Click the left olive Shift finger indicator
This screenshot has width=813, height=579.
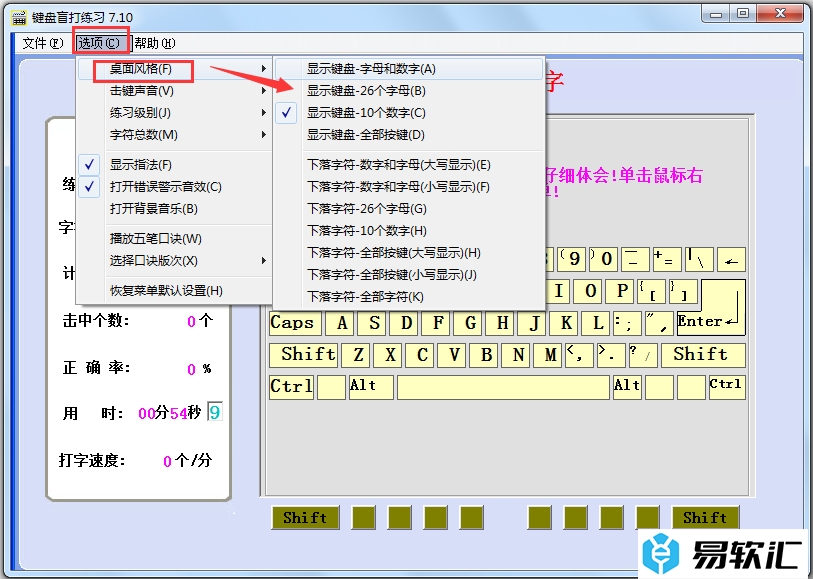pyautogui.click(x=305, y=517)
